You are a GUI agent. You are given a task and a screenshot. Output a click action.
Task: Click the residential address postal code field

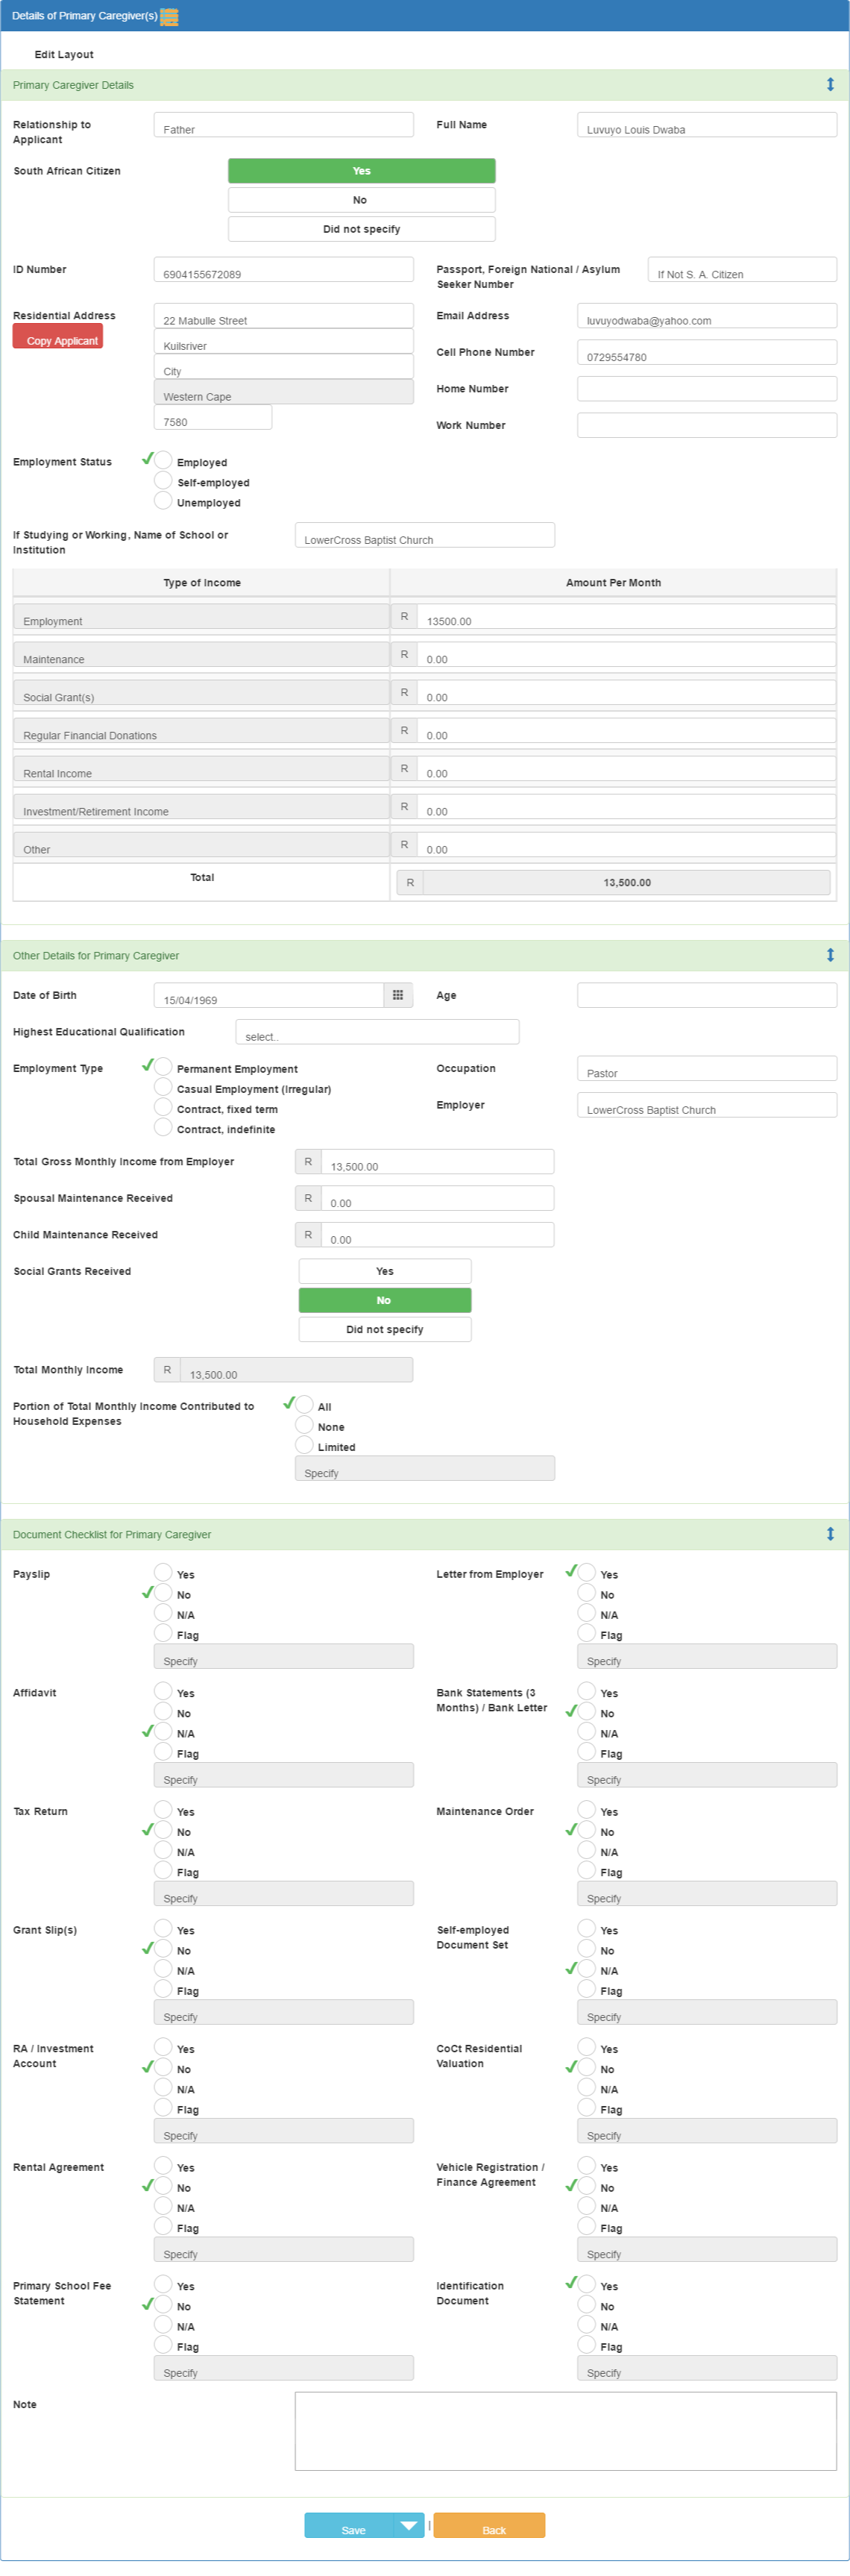tap(213, 417)
